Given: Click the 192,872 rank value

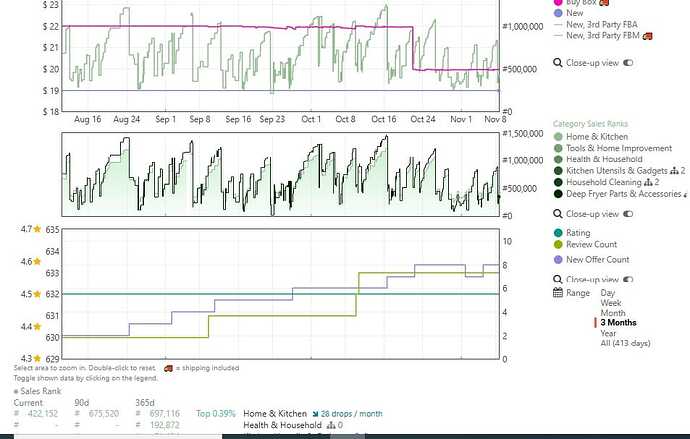Looking at the screenshot, I should (164, 425).
